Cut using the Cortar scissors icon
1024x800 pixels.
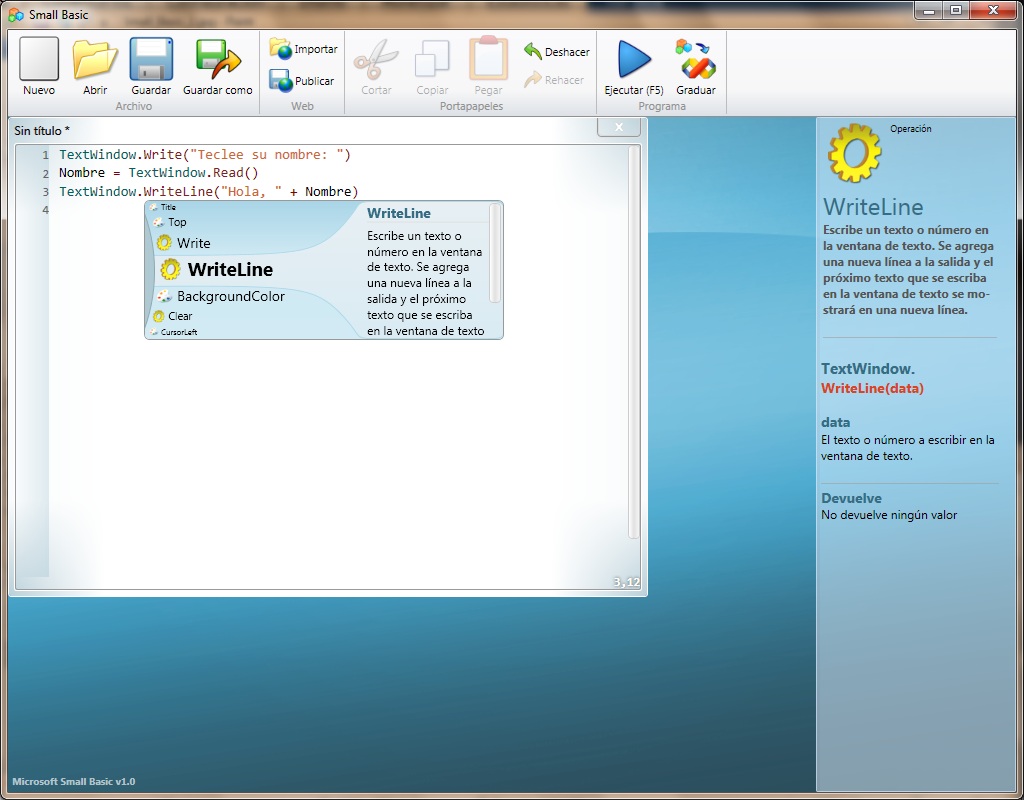pos(376,59)
